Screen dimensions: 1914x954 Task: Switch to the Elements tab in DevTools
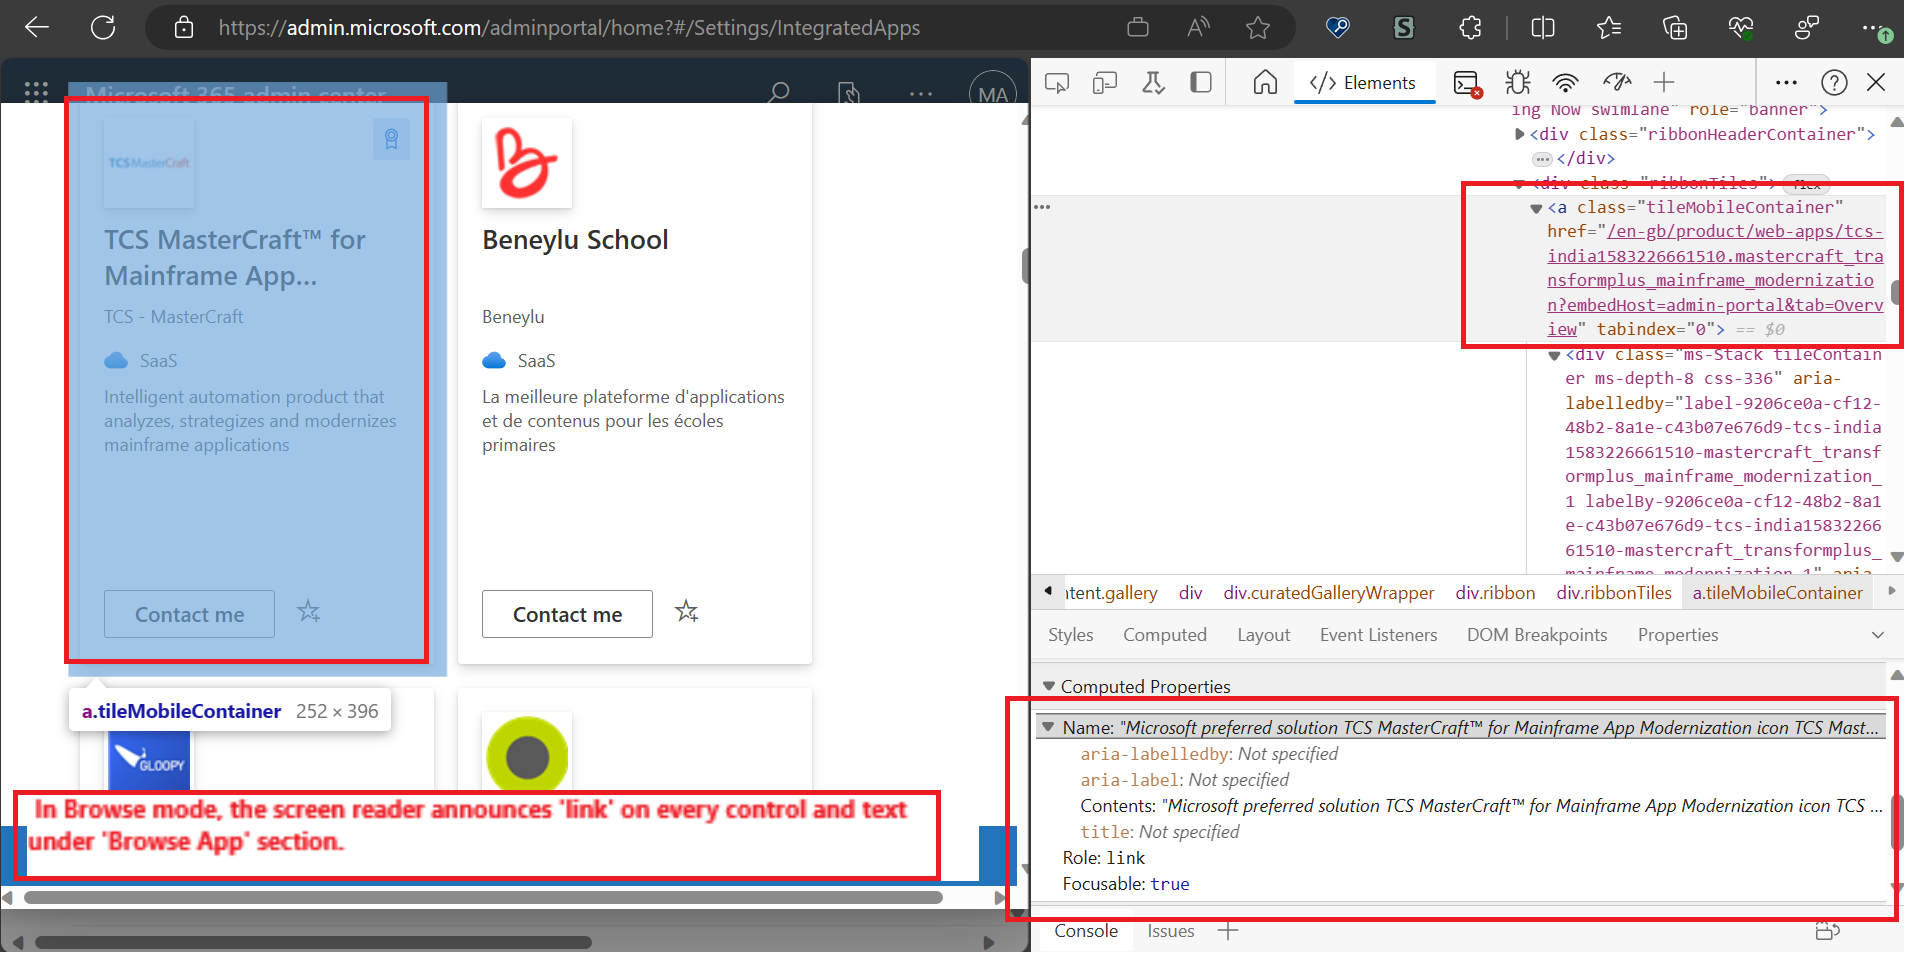click(x=1364, y=82)
